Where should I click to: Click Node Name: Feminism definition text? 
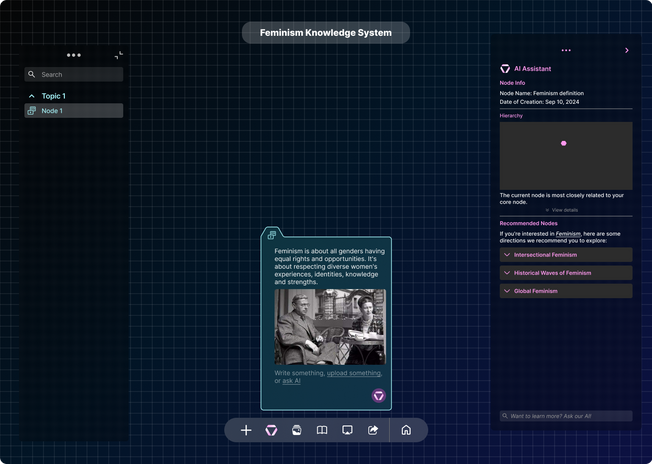[541, 93]
